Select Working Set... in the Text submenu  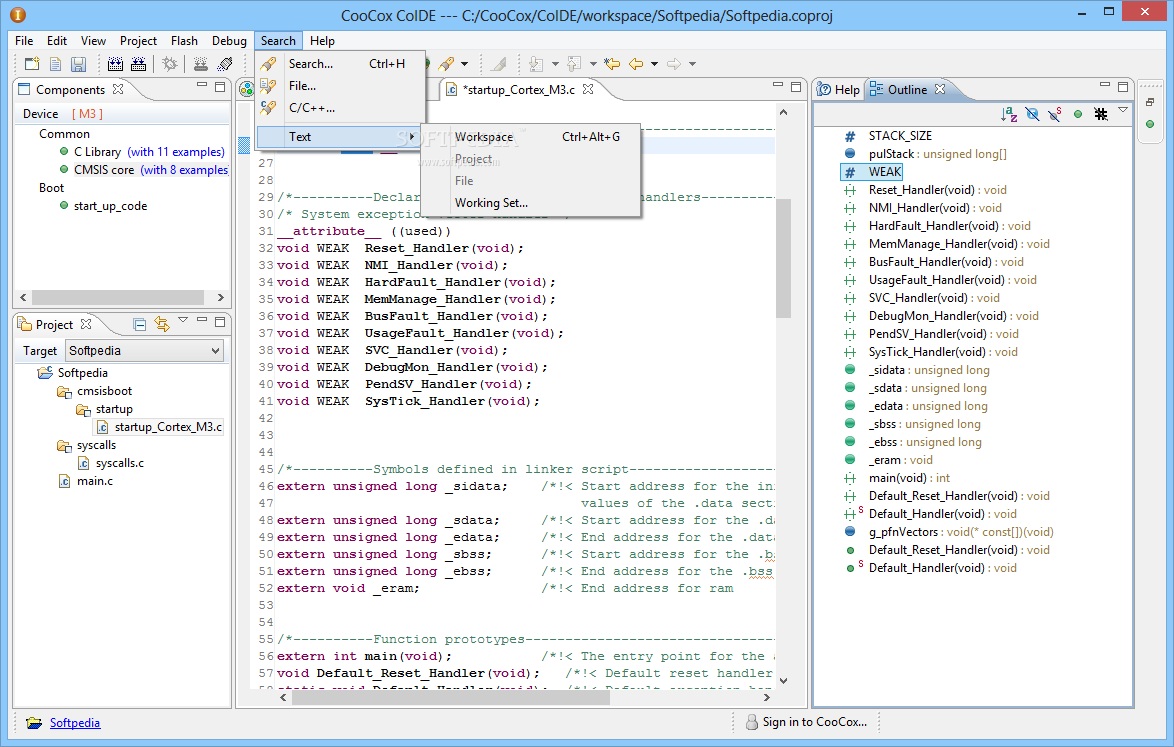[531, 203]
